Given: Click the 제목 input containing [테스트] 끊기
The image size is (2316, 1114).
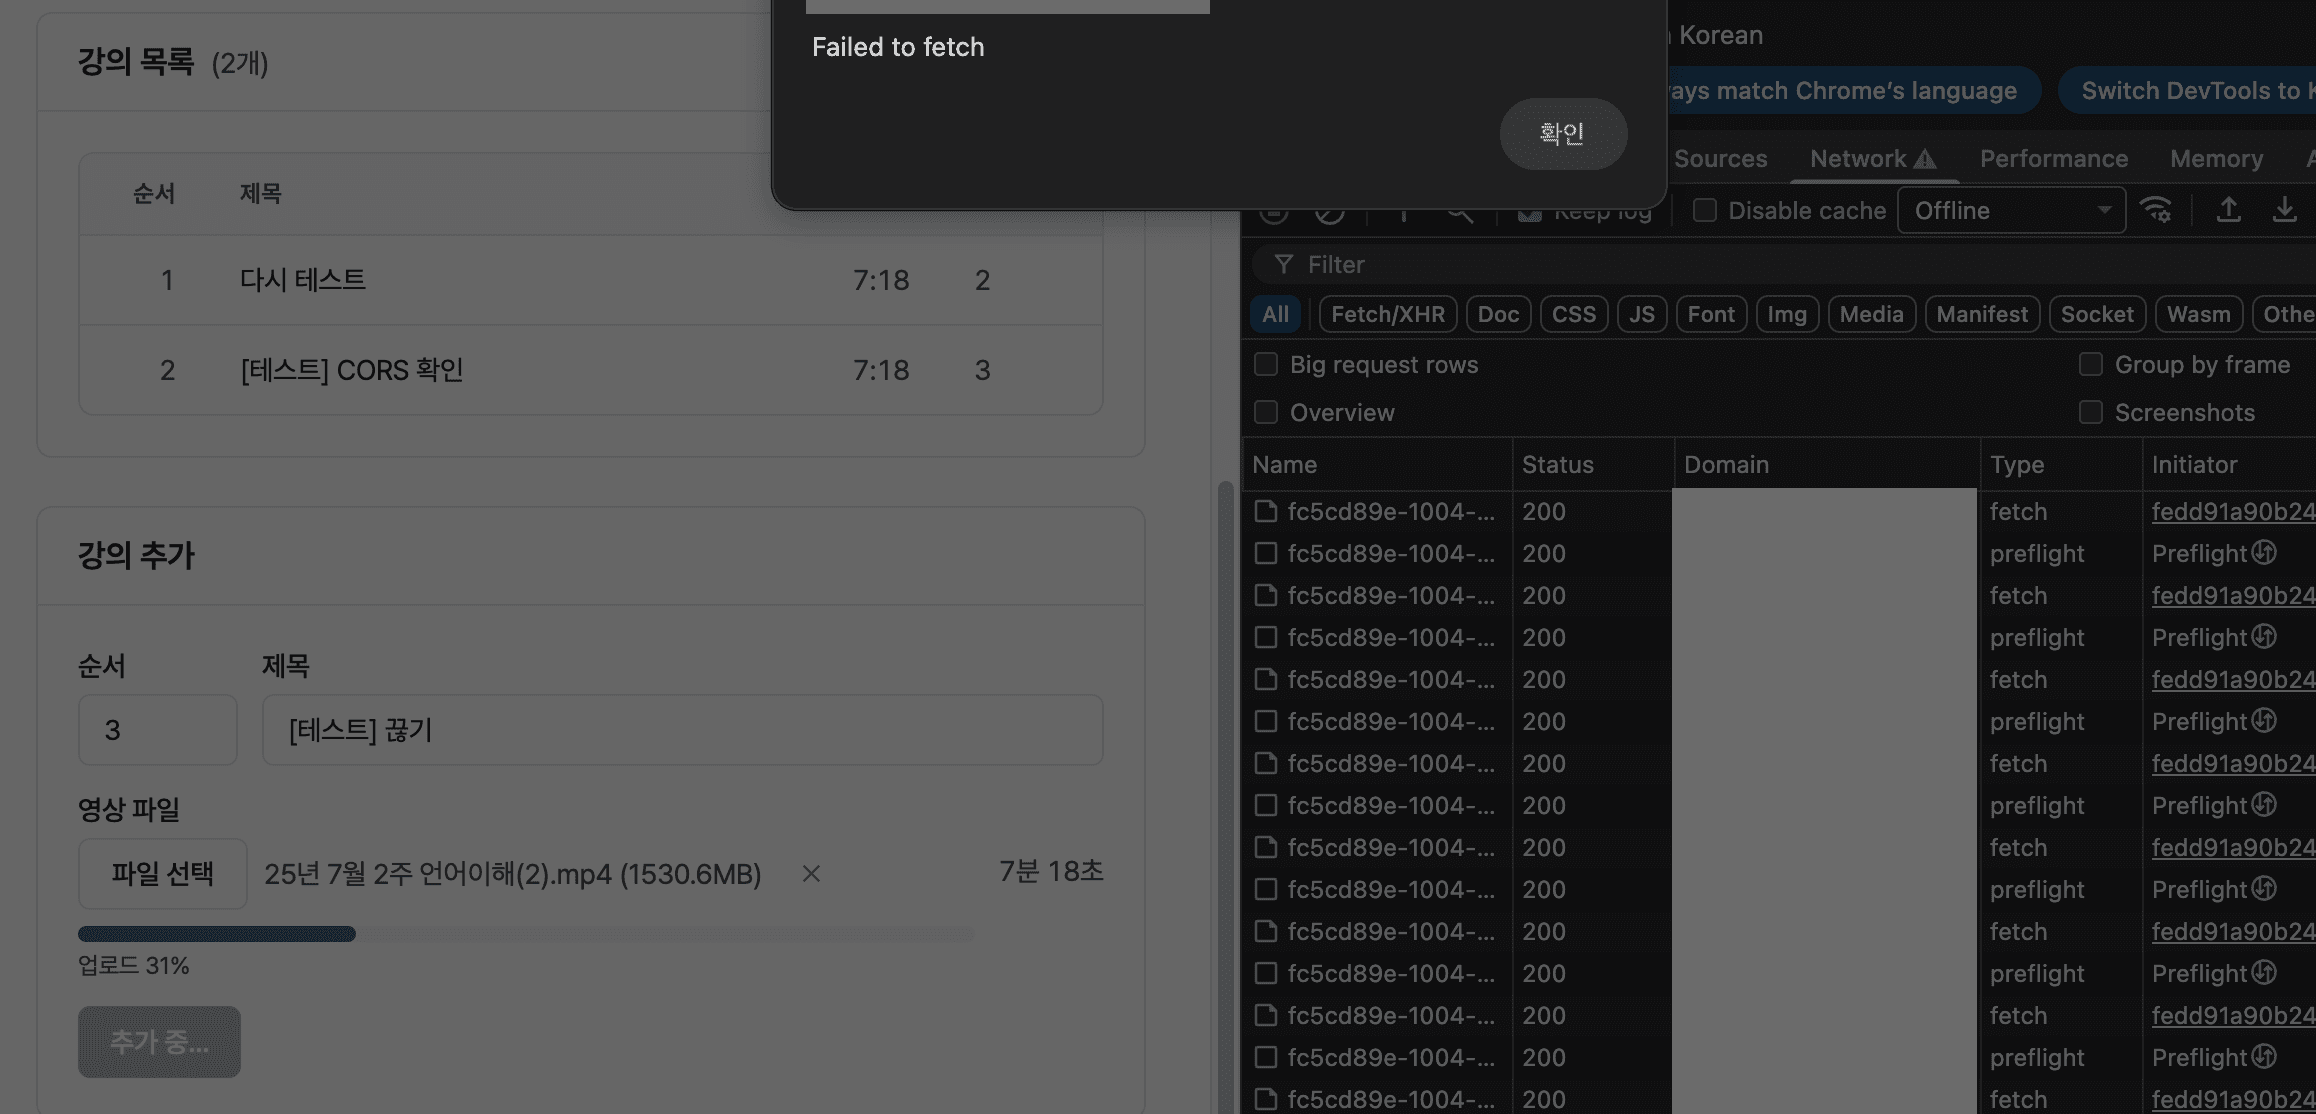Looking at the screenshot, I should [x=683, y=730].
